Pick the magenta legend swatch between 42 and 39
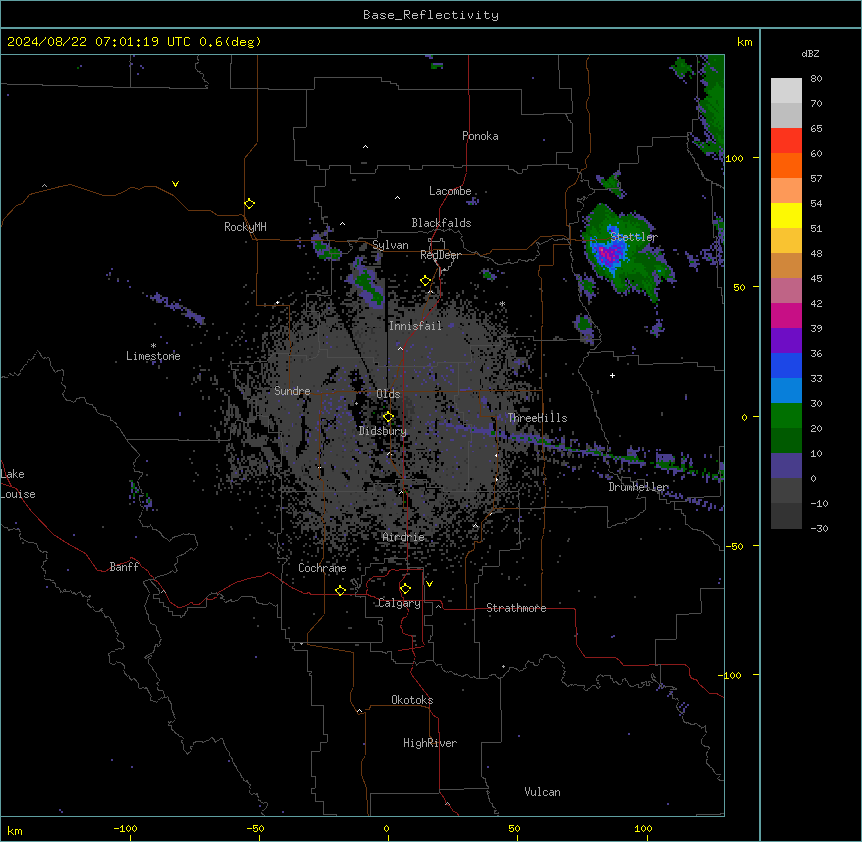Viewport: 862px width, 842px height. point(786,316)
